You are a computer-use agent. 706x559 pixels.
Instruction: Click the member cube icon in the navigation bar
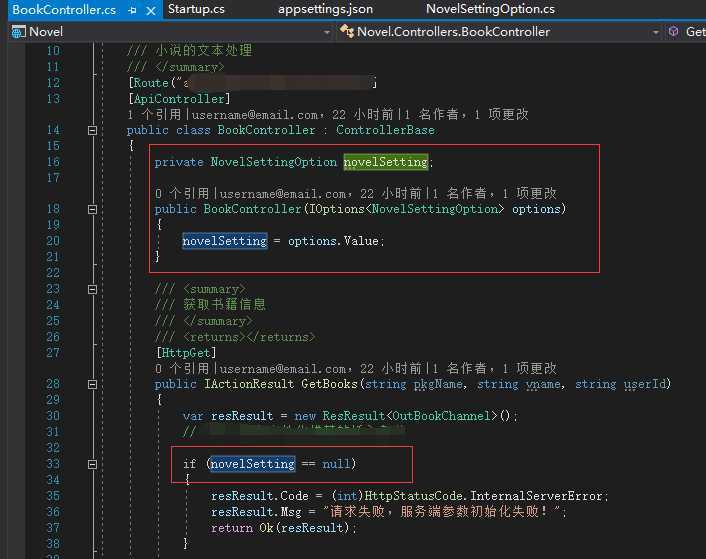tap(673, 32)
